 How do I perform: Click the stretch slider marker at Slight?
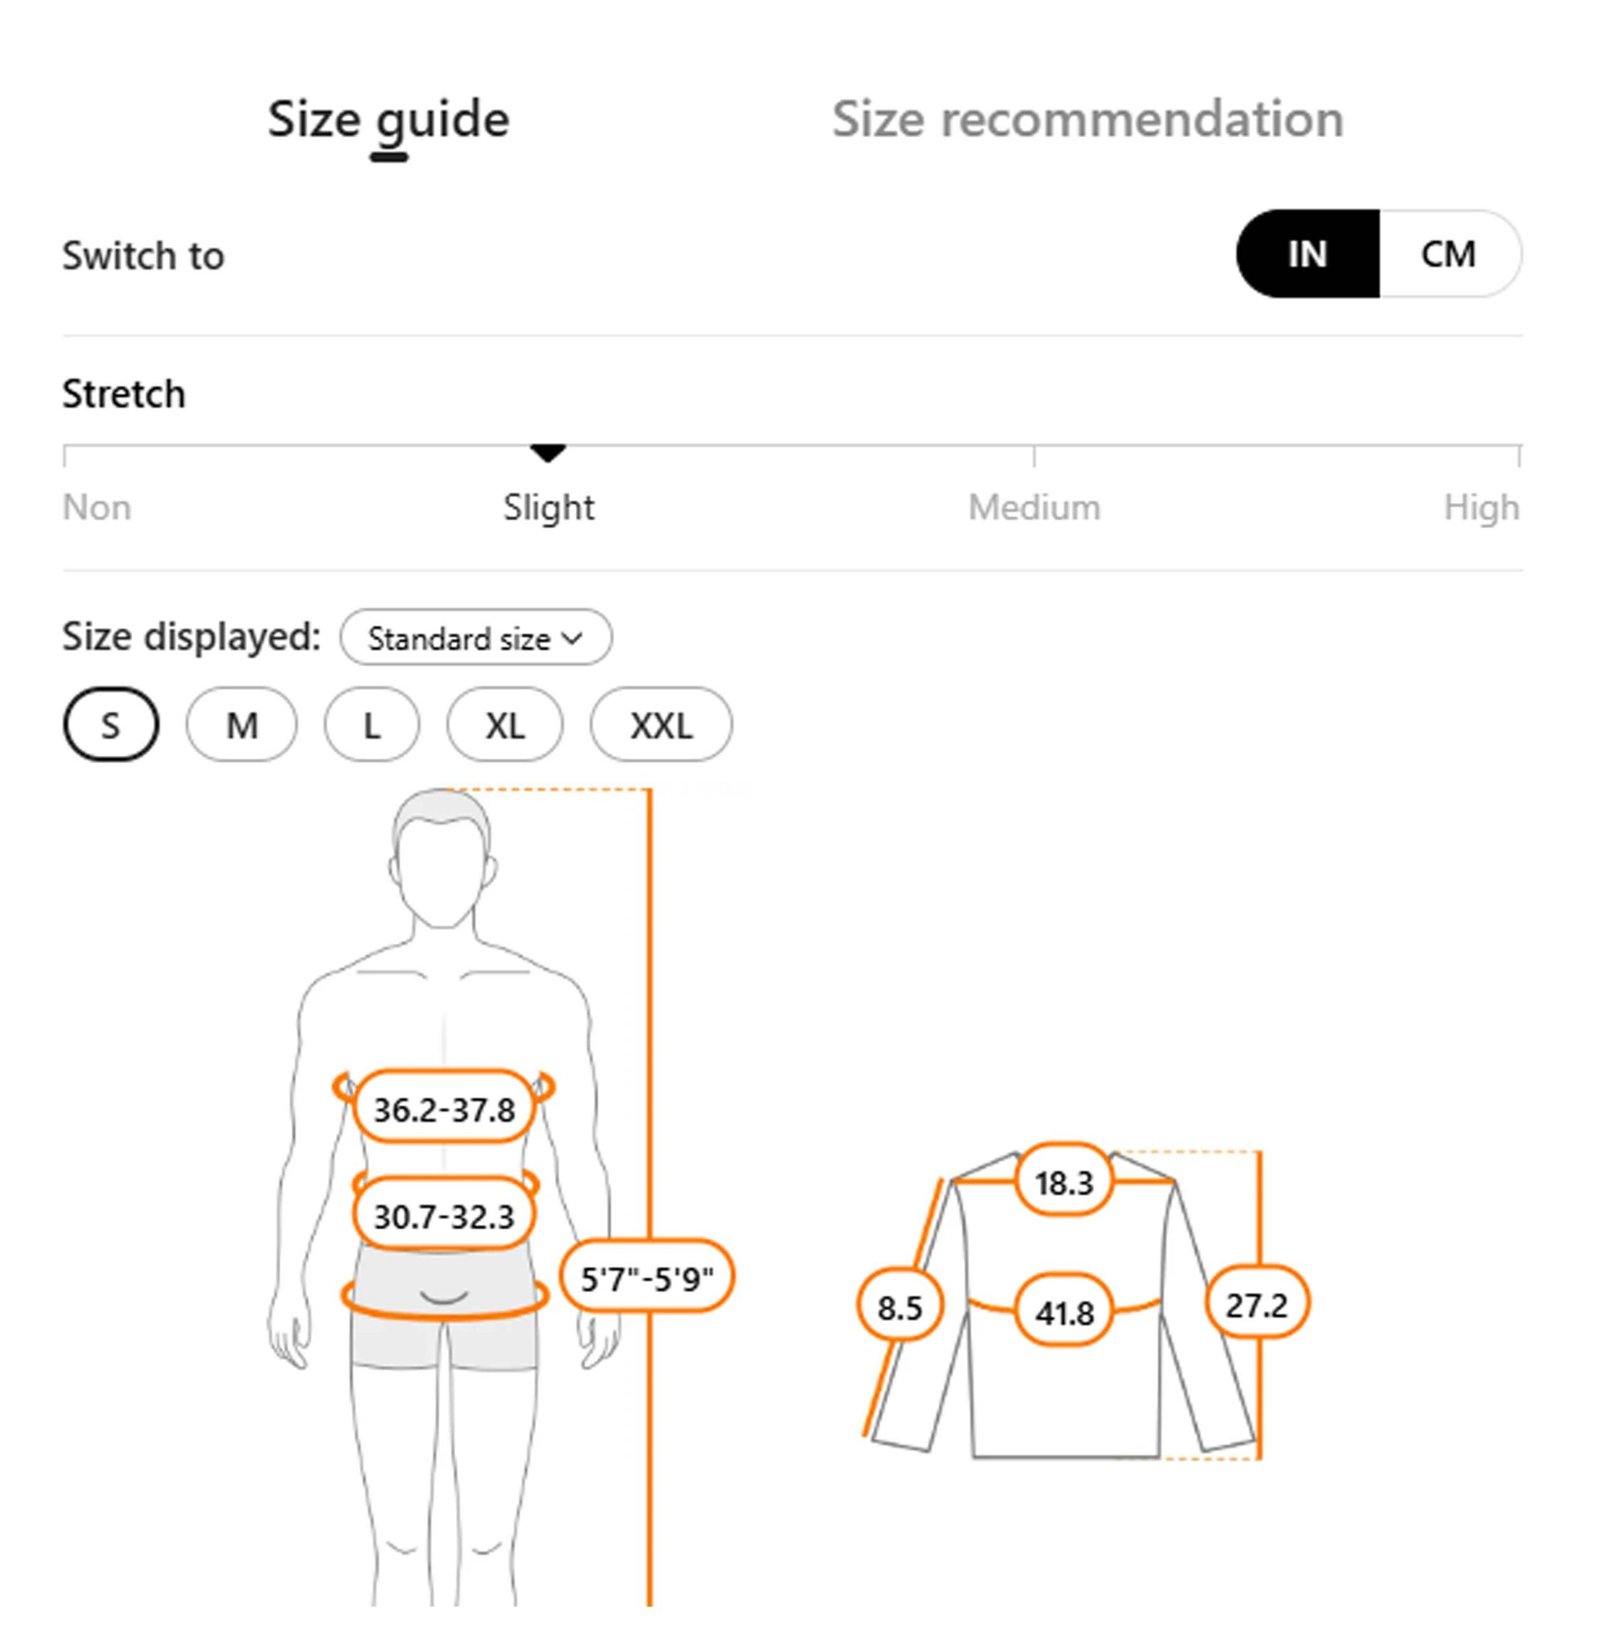point(548,454)
